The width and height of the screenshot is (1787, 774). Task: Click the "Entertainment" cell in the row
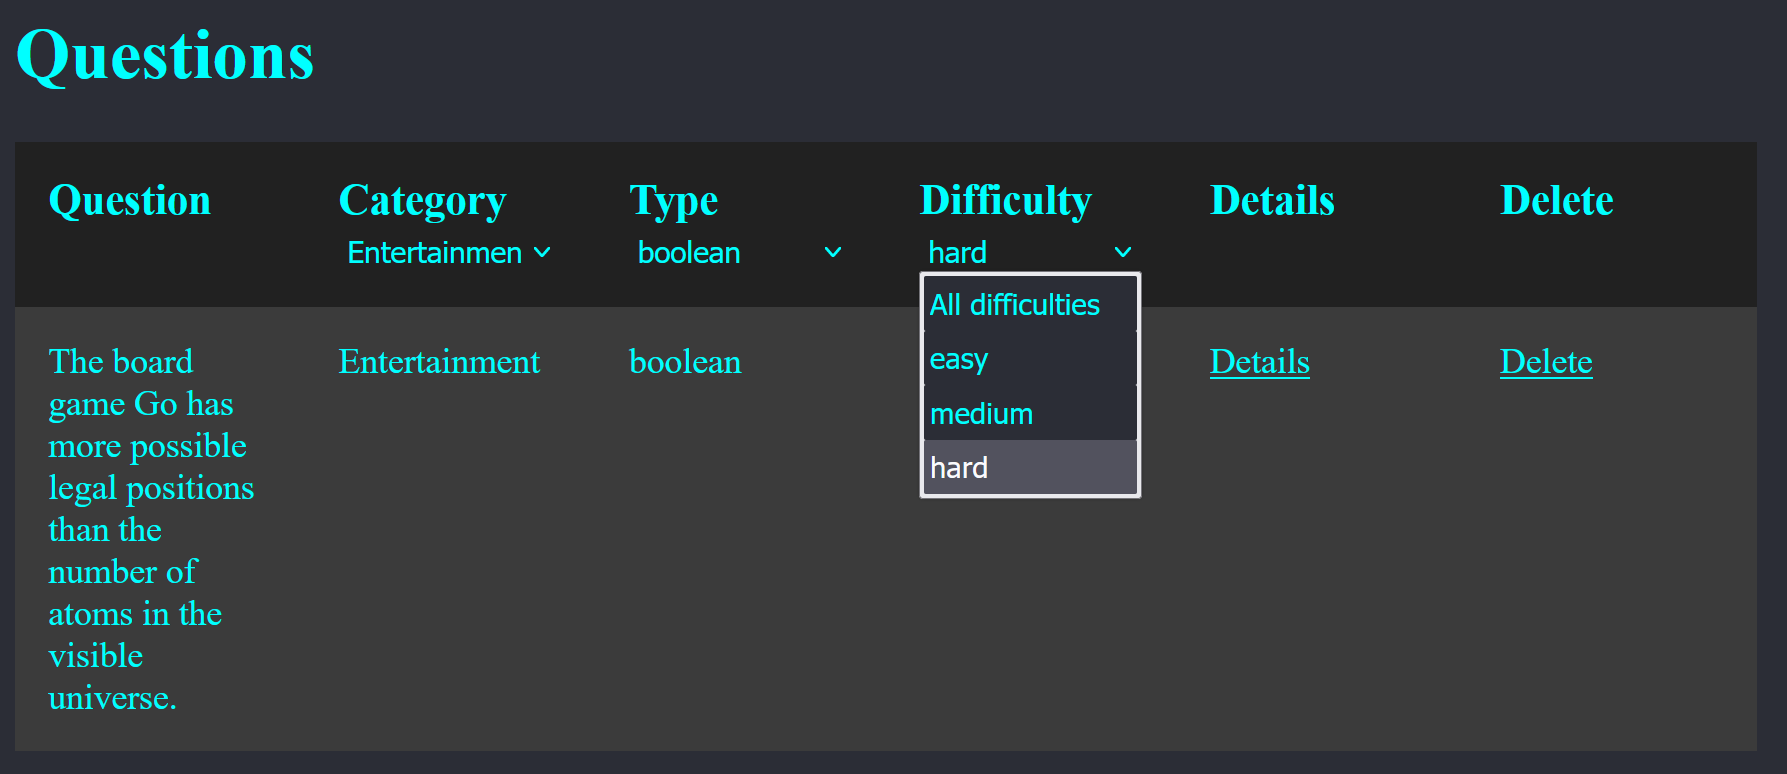[439, 362]
